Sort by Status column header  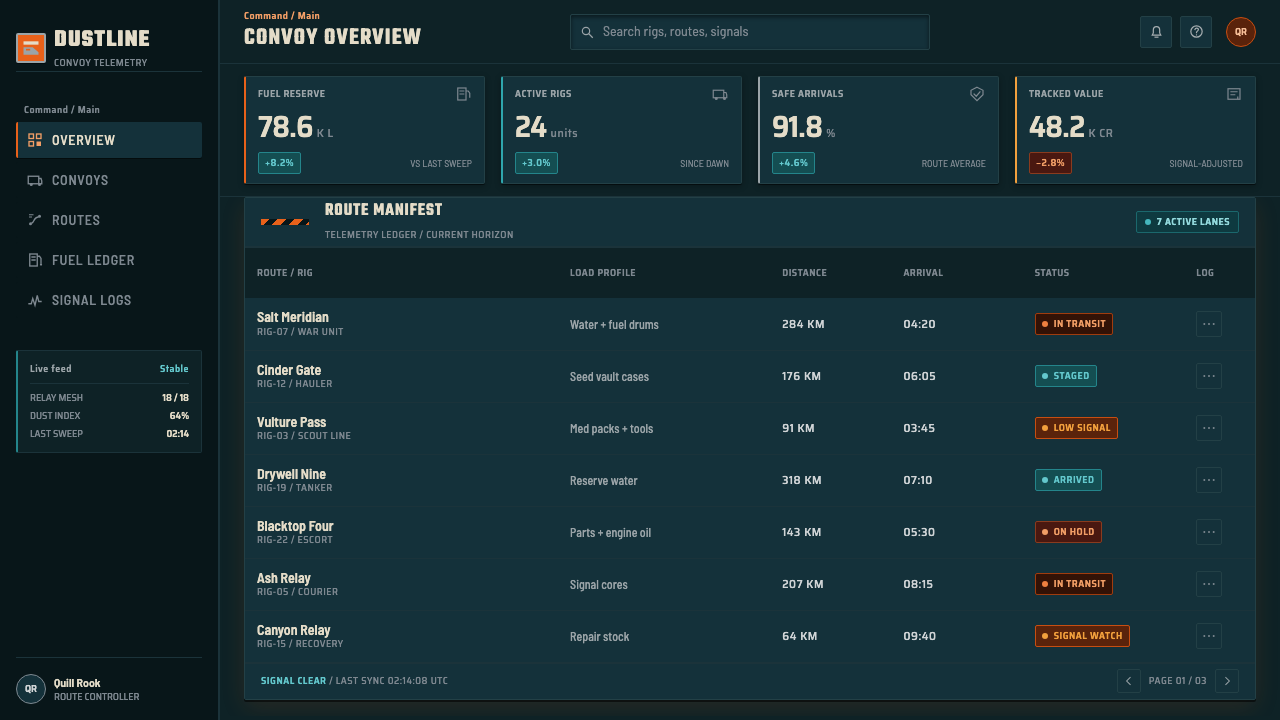[x=1052, y=273]
